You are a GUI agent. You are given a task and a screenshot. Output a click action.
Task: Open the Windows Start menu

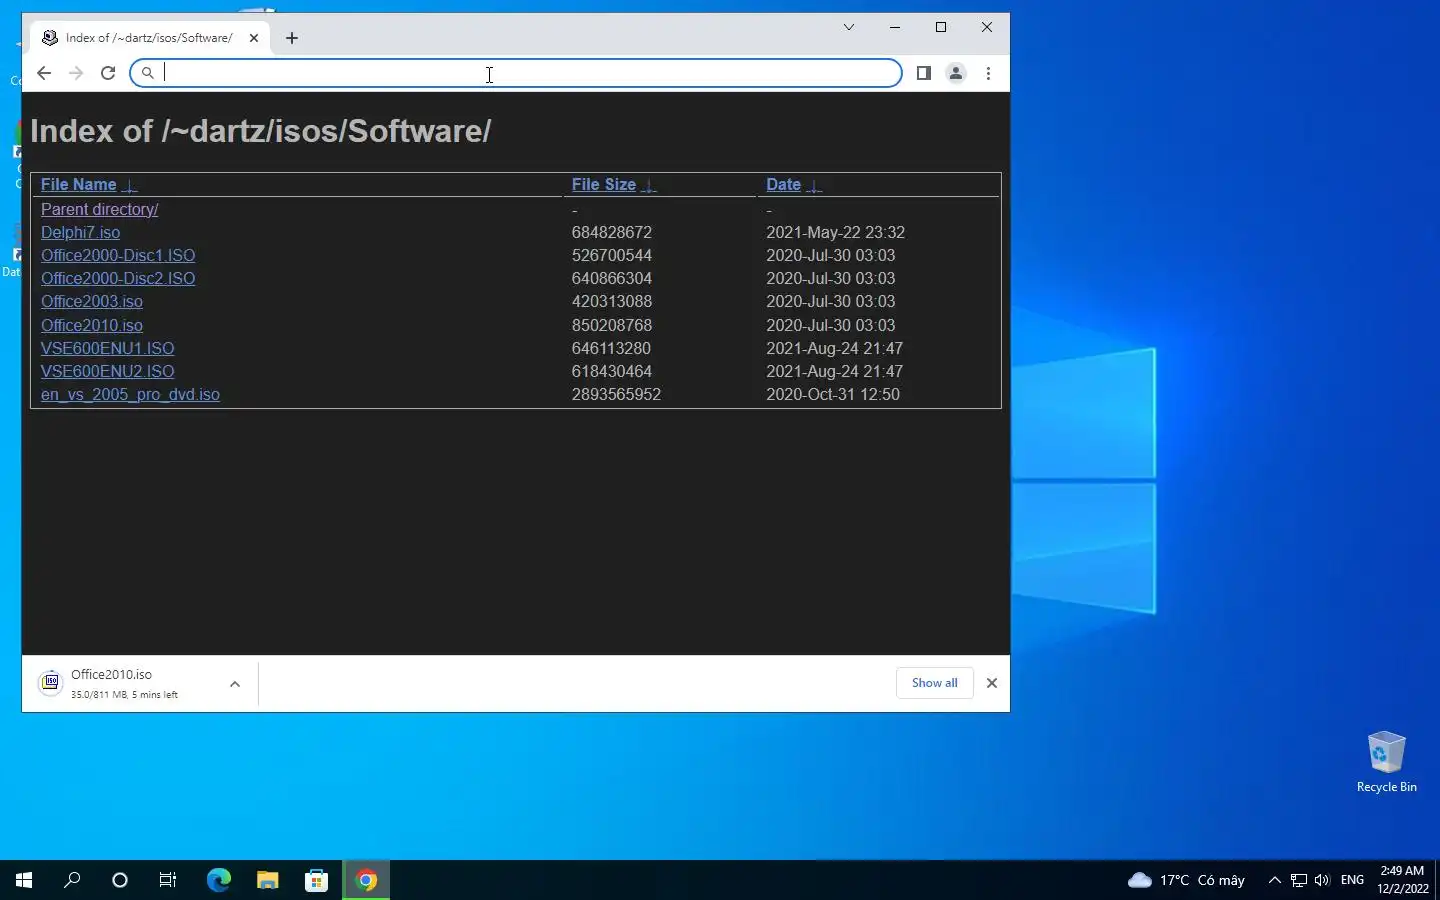tap(24, 880)
